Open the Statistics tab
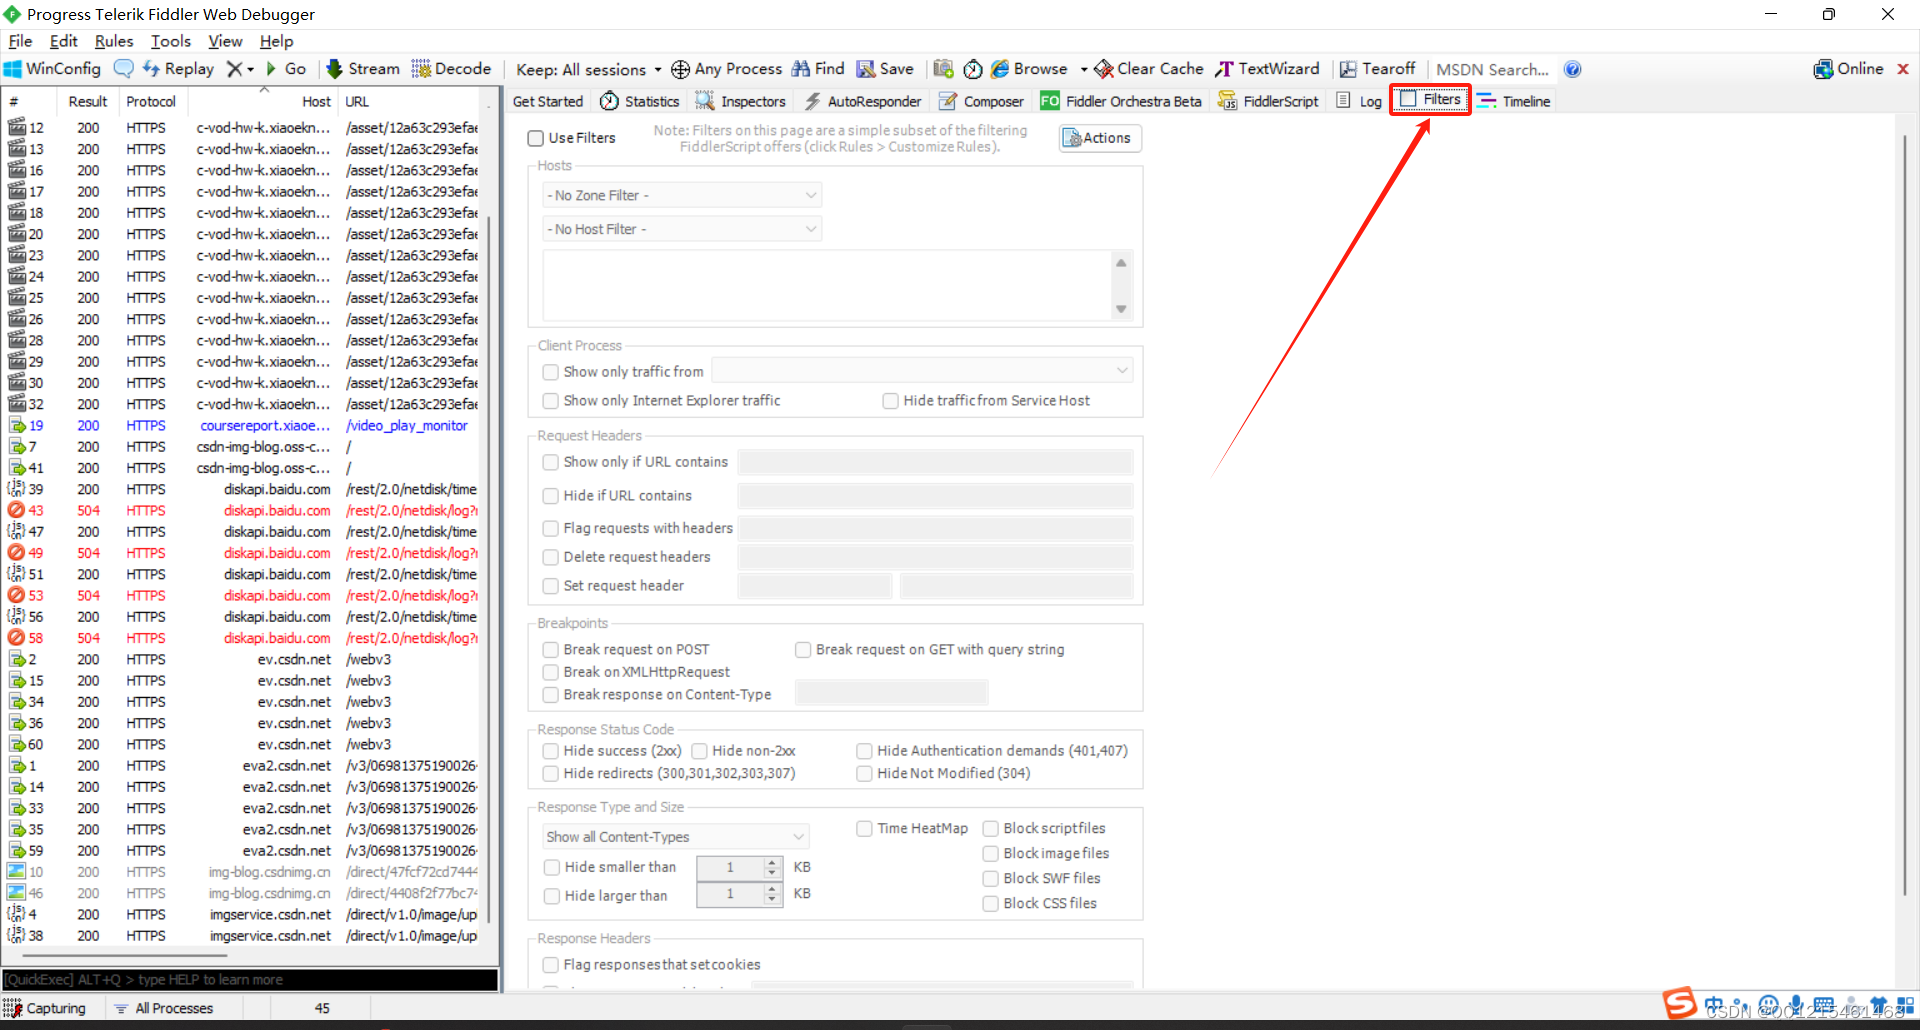The image size is (1920, 1030). (x=640, y=101)
